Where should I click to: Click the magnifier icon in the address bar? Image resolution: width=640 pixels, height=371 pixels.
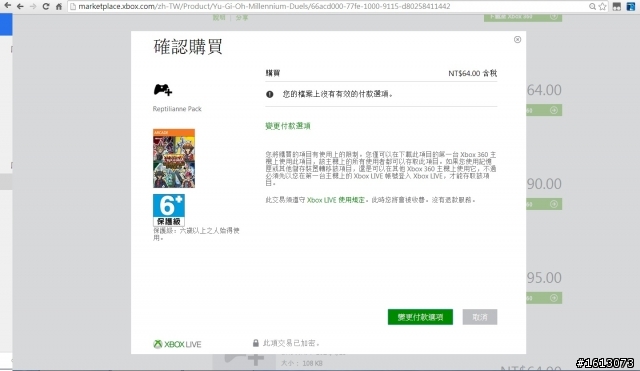592,6
